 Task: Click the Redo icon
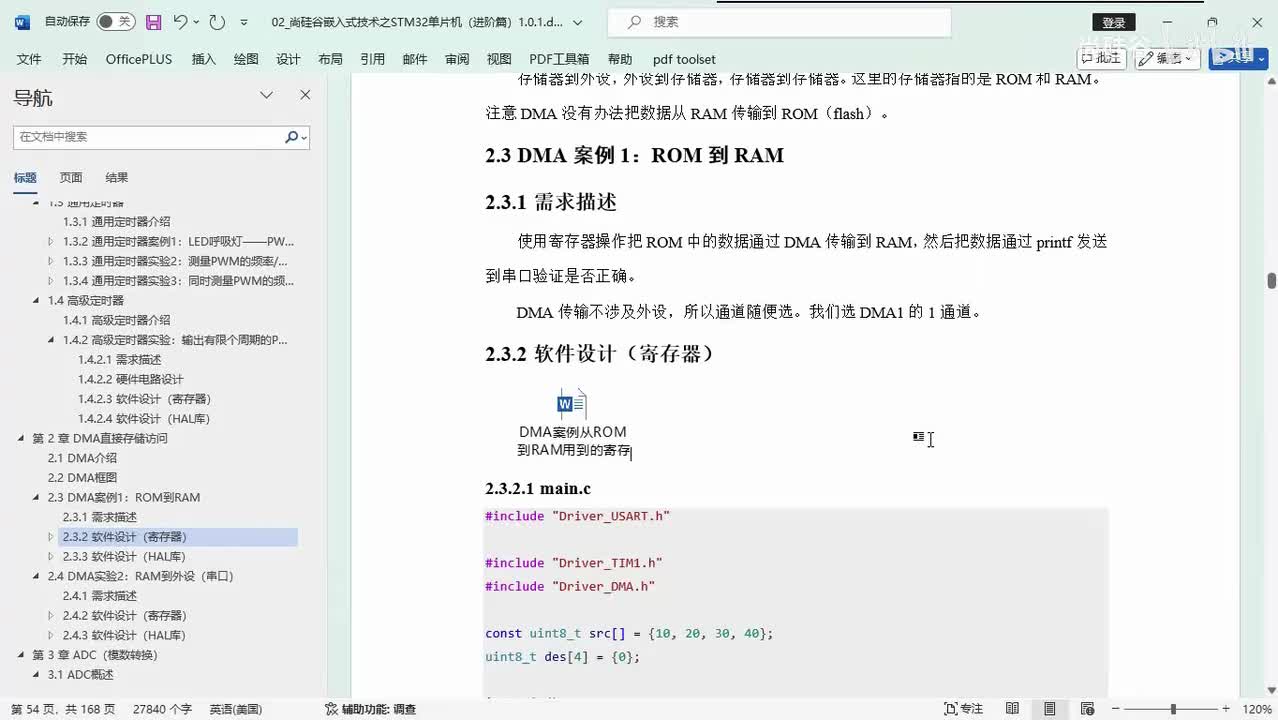[217, 22]
